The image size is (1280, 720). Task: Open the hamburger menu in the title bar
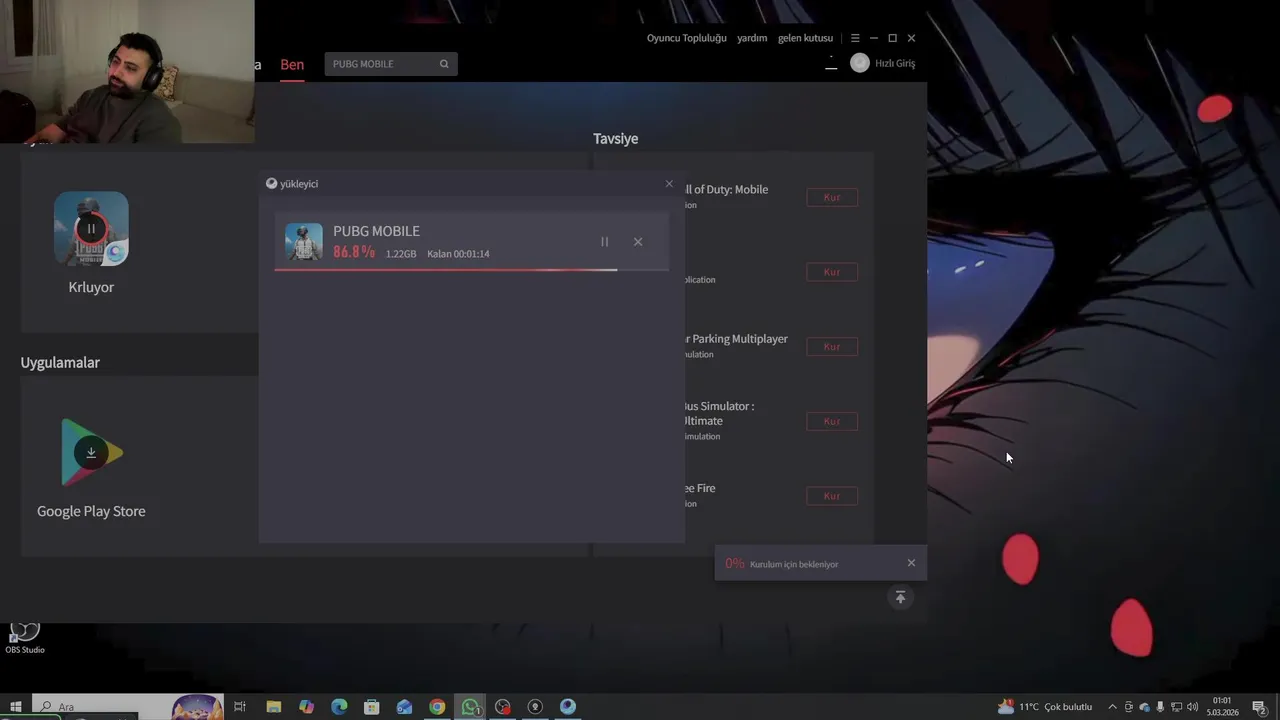[855, 38]
